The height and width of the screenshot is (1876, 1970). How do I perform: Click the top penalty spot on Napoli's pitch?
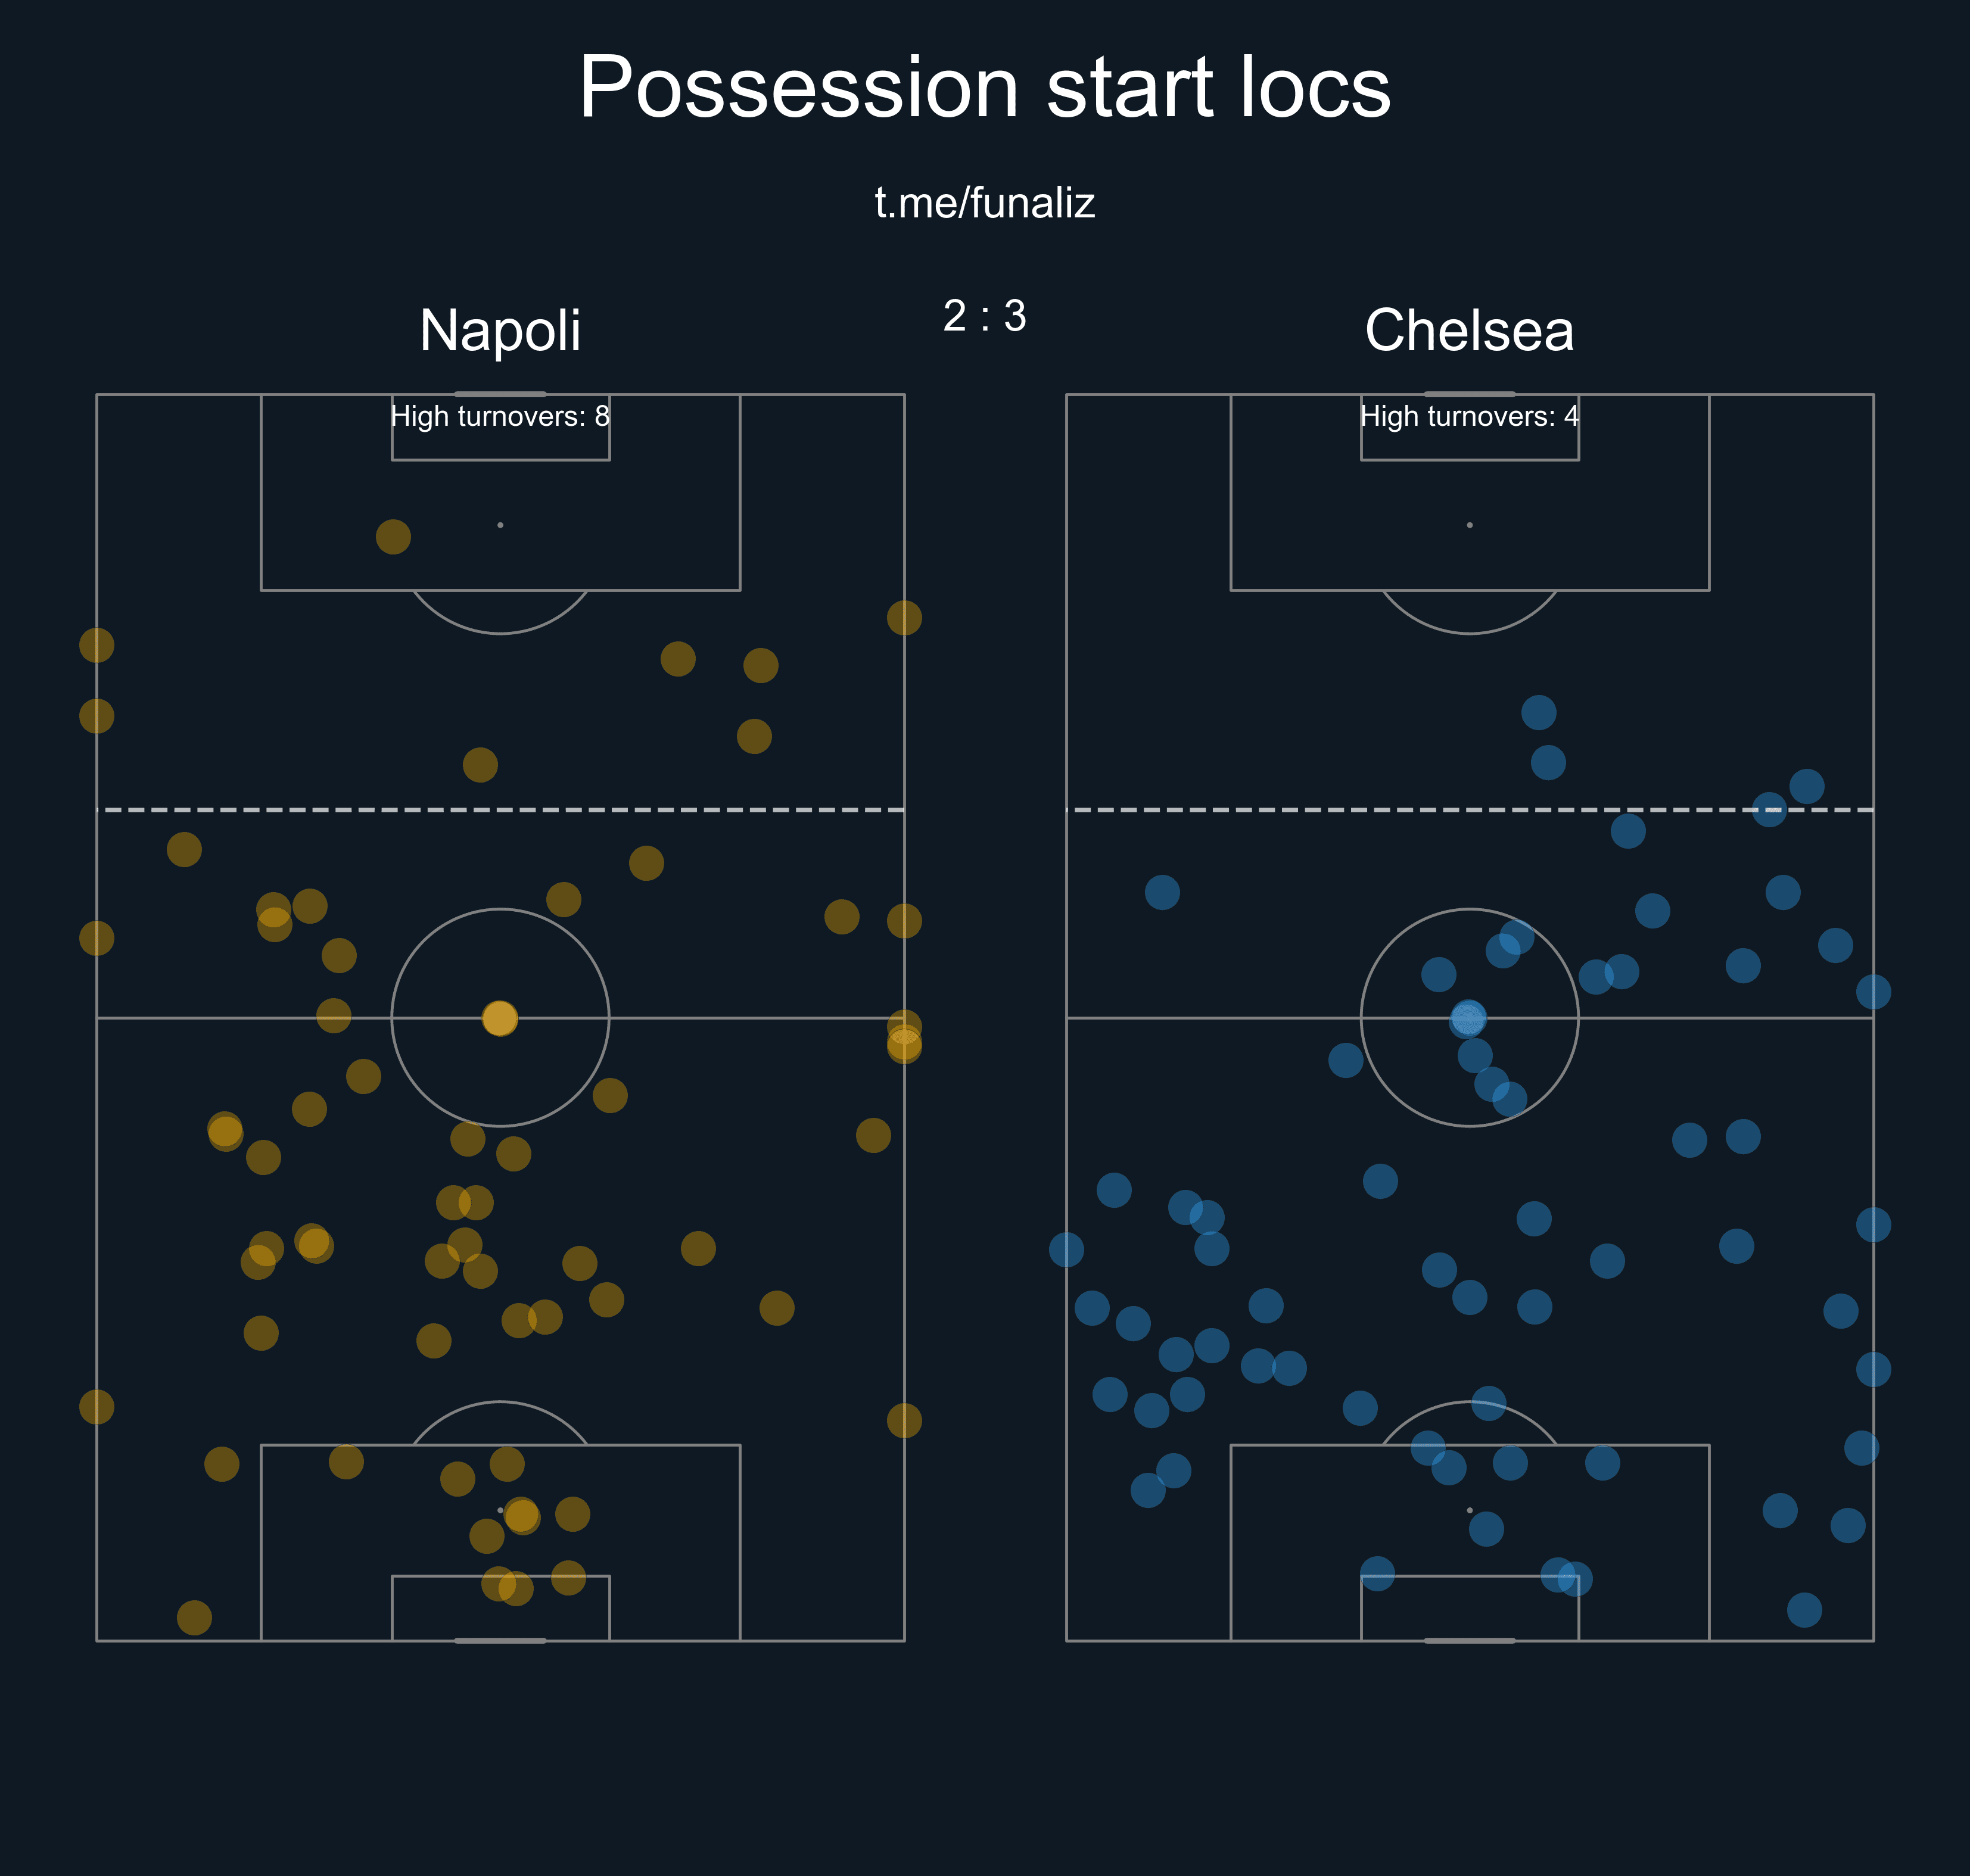(500, 525)
